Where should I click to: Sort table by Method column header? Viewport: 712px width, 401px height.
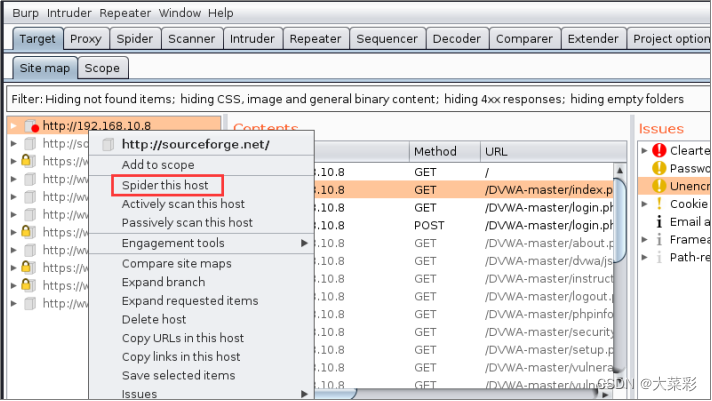click(445, 151)
